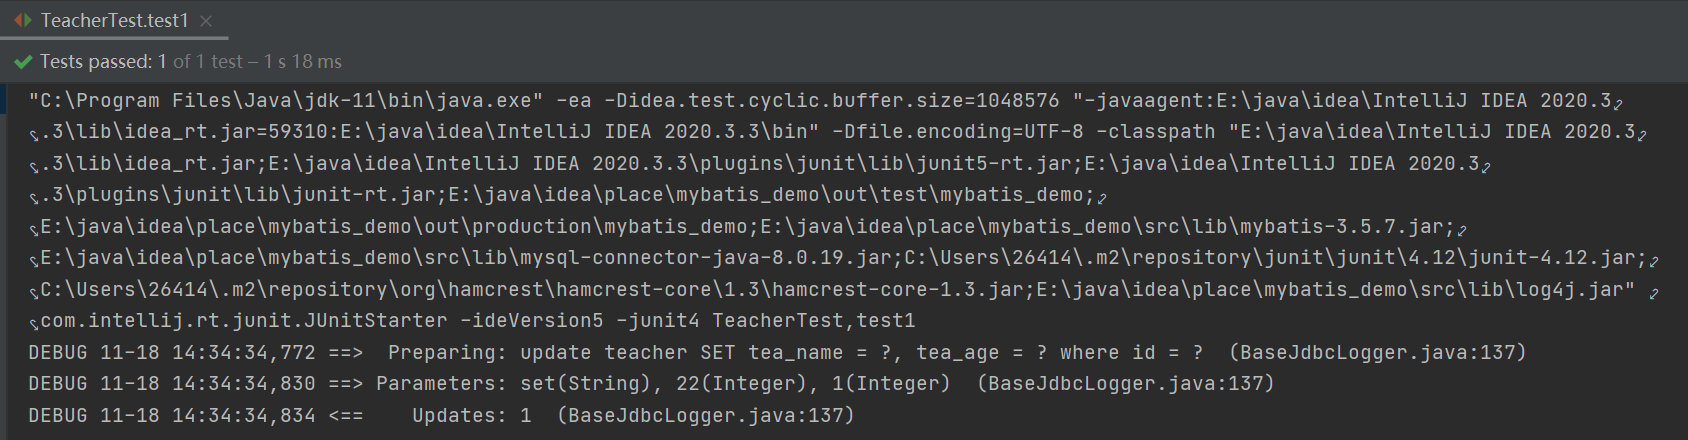Image resolution: width=1688 pixels, height=440 pixels.
Task: Click the "Updates: 1" result text
Action: coord(471,415)
